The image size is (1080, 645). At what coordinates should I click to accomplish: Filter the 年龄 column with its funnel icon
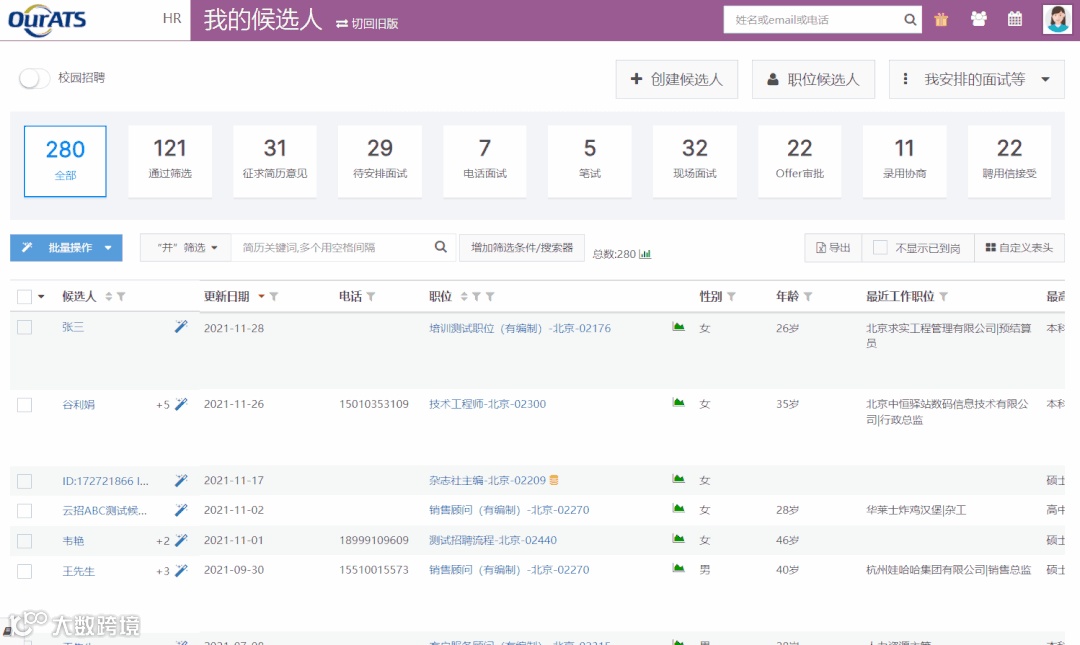coord(808,296)
